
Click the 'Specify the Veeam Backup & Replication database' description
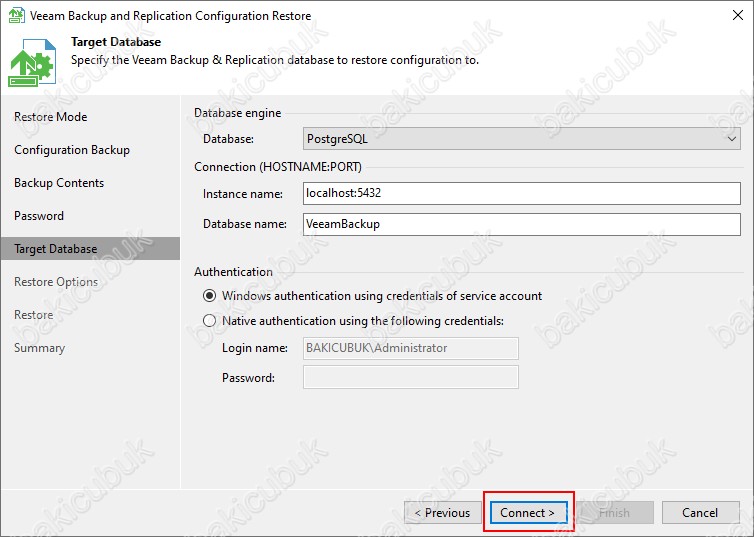(x=275, y=60)
